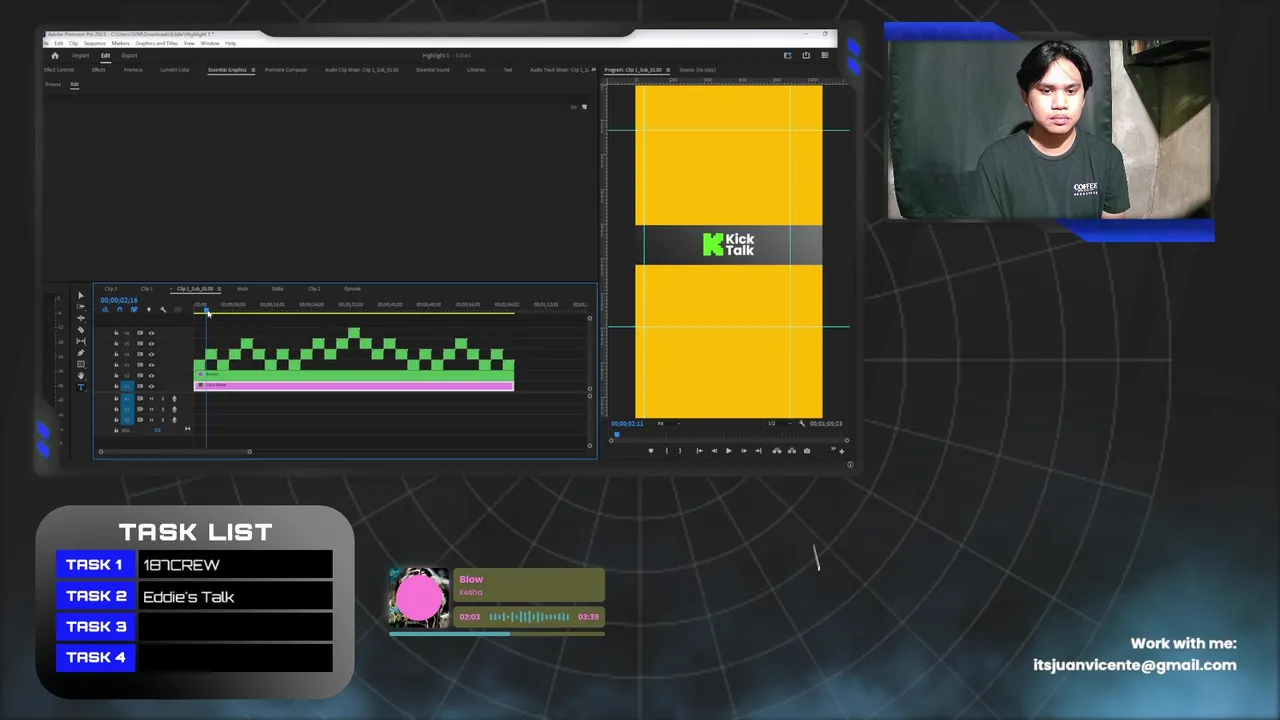Open the Clip 1_Sub_01:00 timeline panel menu

[x=219, y=289]
